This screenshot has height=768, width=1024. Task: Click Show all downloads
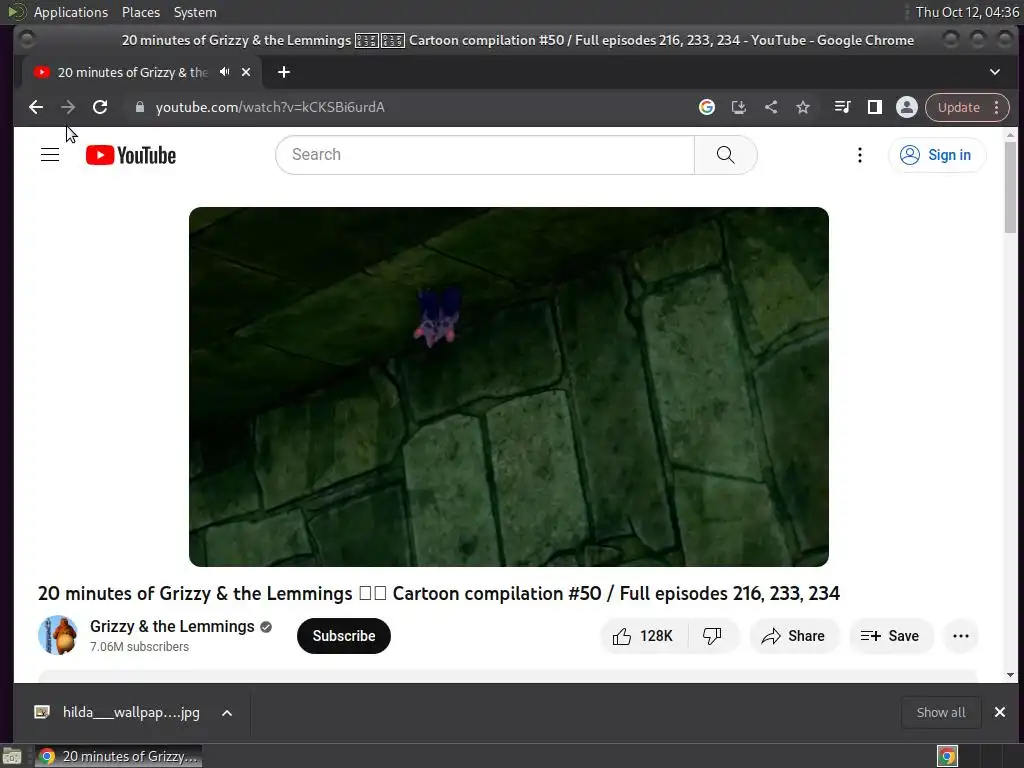pos(941,712)
